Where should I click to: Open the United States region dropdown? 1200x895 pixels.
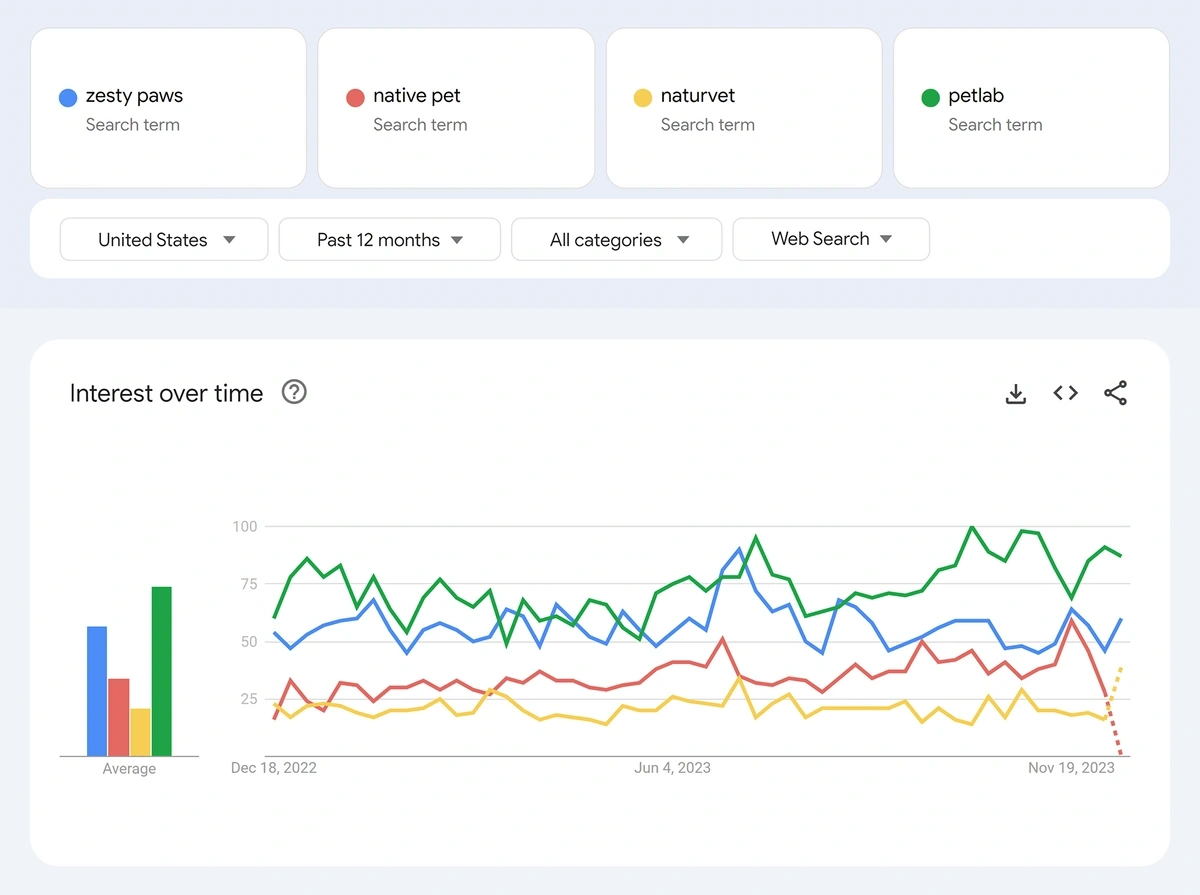(164, 240)
